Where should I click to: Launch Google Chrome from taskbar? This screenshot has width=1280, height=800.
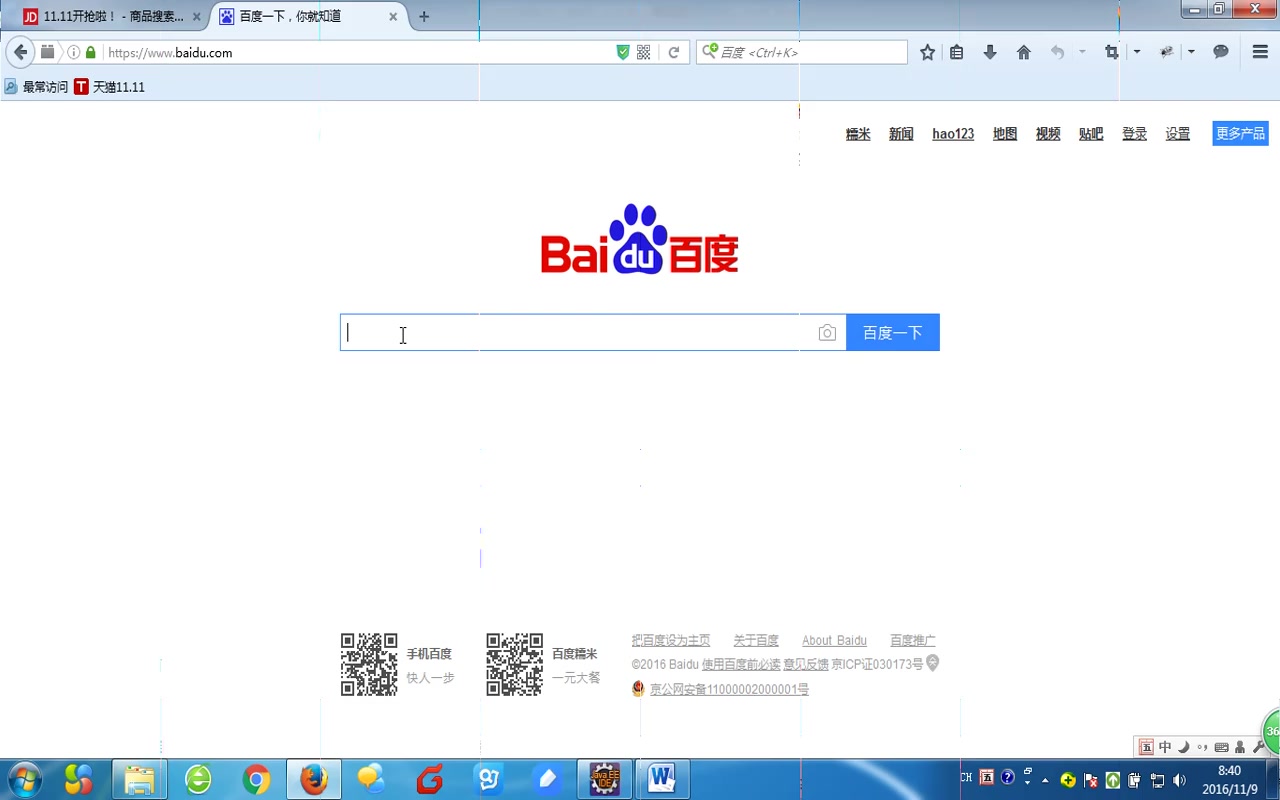pos(256,779)
